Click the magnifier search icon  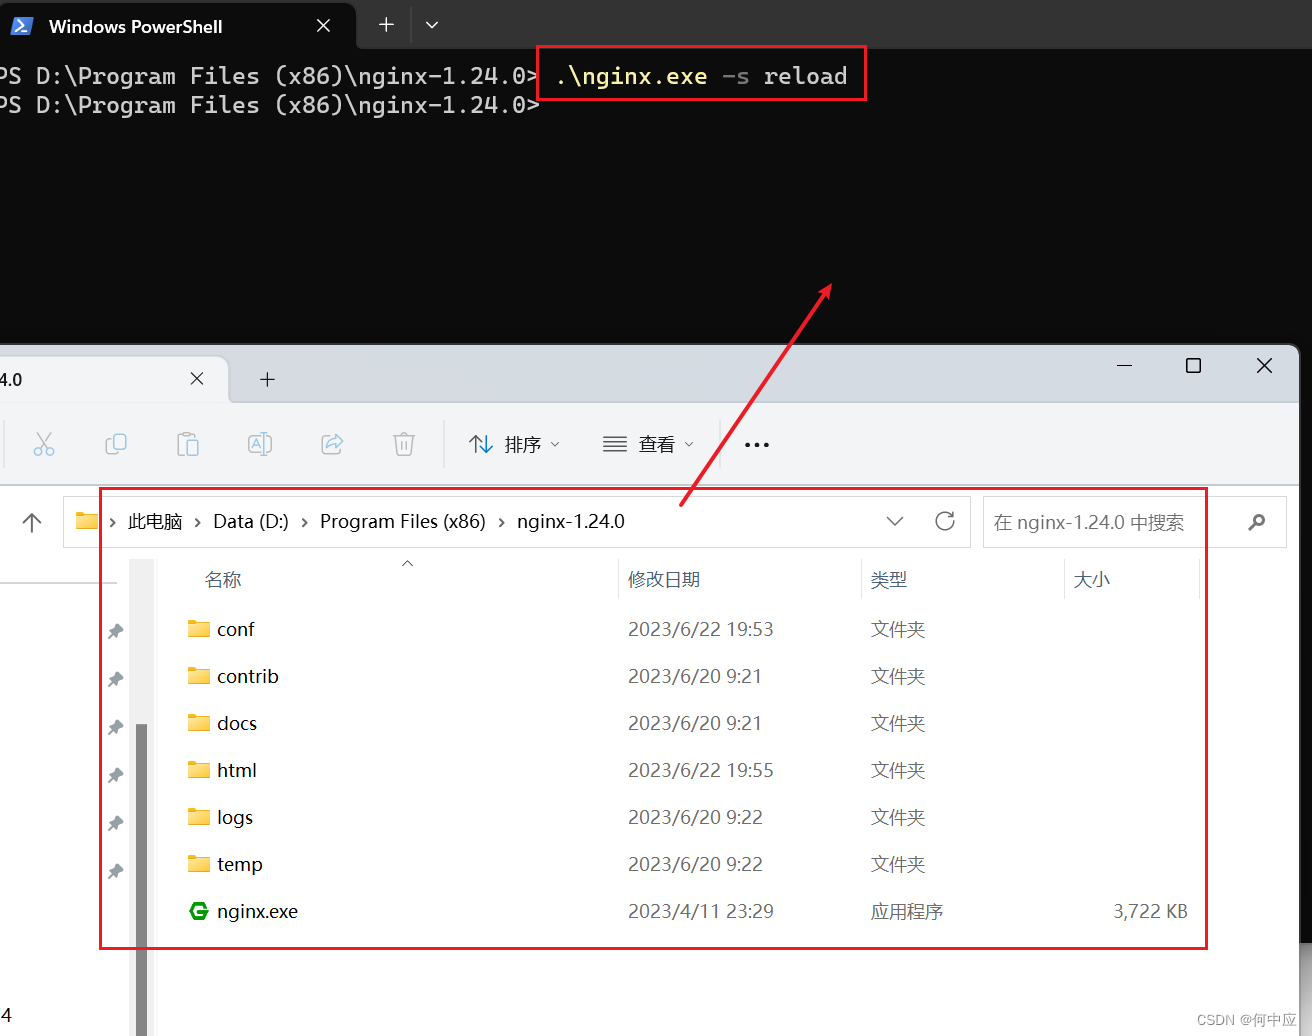pos(1257,522)
